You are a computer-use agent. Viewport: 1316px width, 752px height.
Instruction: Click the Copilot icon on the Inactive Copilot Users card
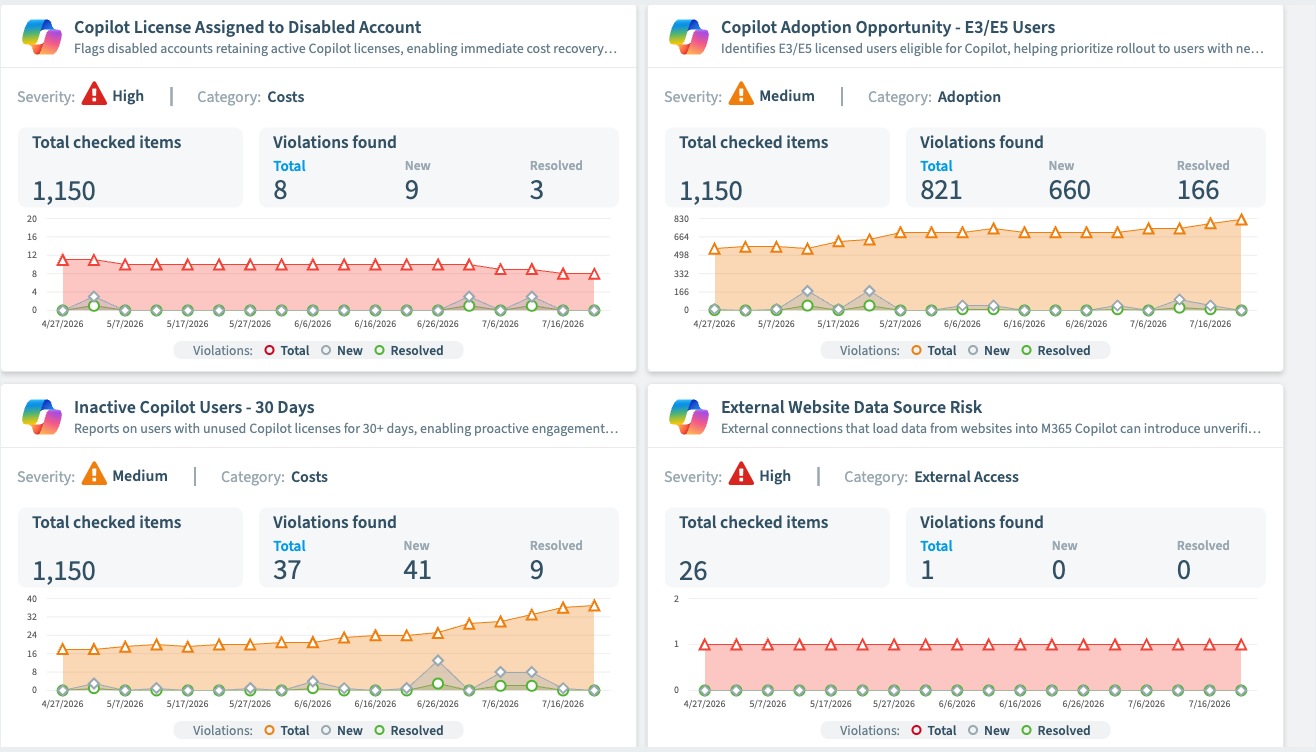coord(41,416)
